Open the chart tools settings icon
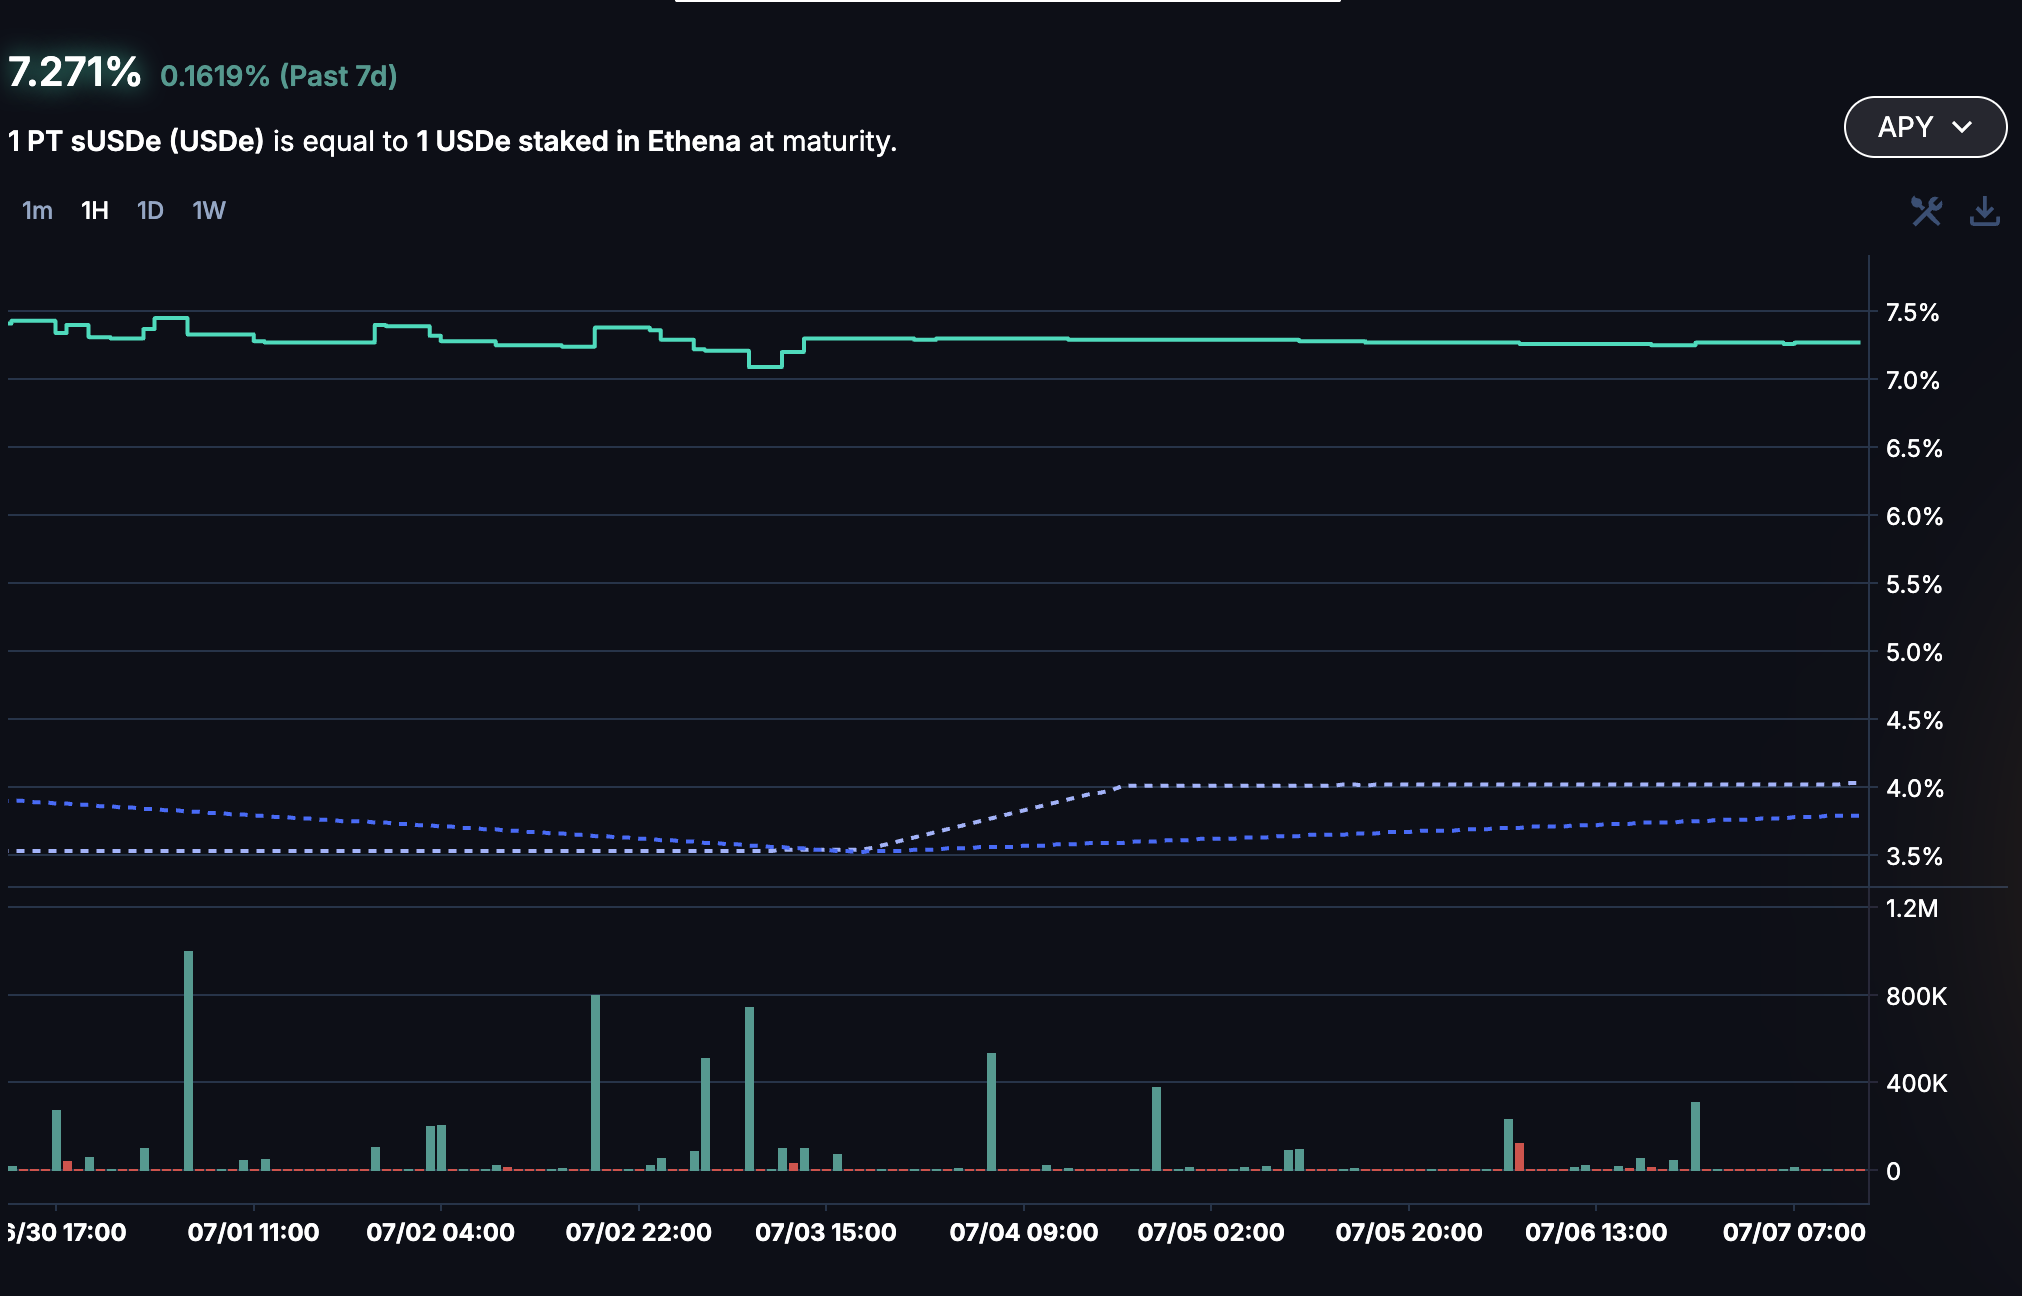 tap(1926, 211)
